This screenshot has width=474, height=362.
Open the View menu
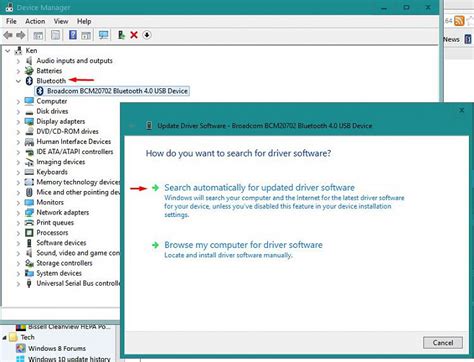coord(61,21)
